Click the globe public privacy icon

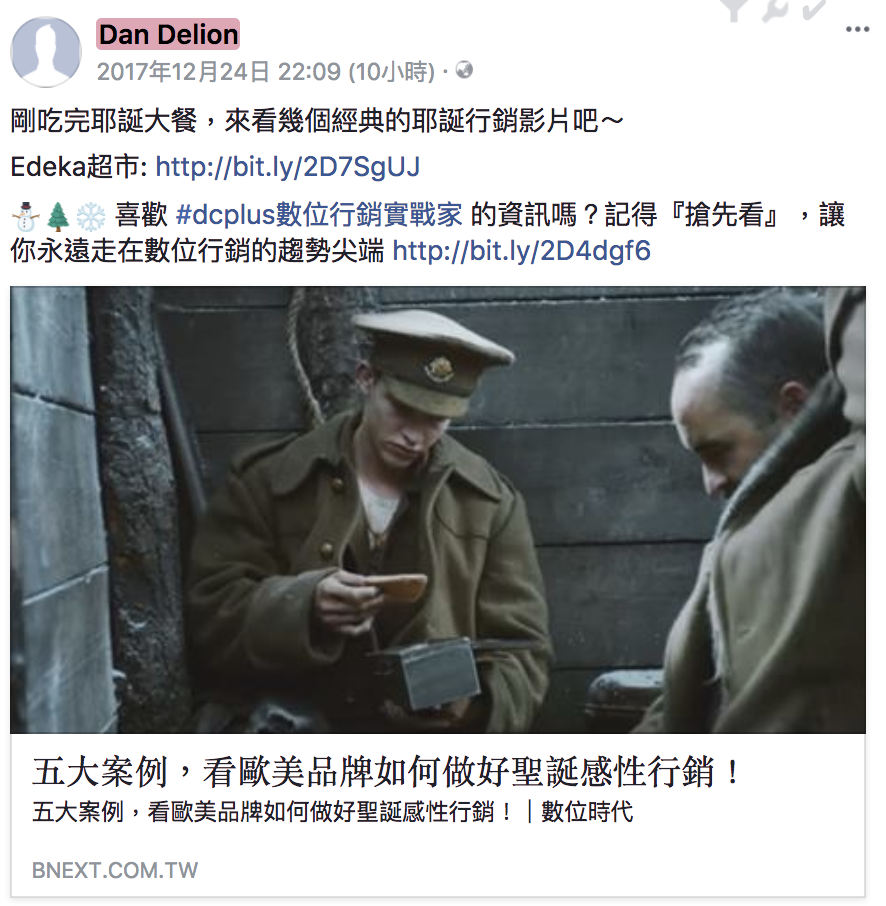[x=464, y=70]
